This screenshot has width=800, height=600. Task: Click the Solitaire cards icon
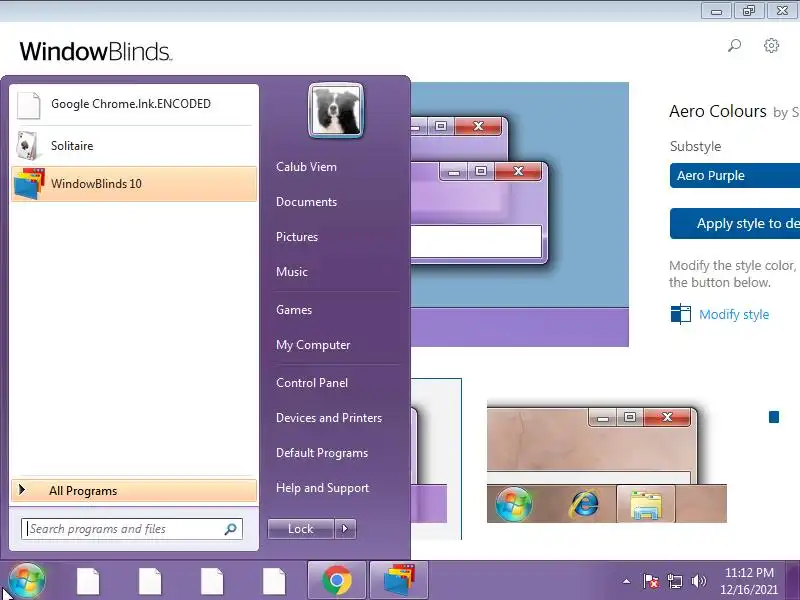coord(28,145)
